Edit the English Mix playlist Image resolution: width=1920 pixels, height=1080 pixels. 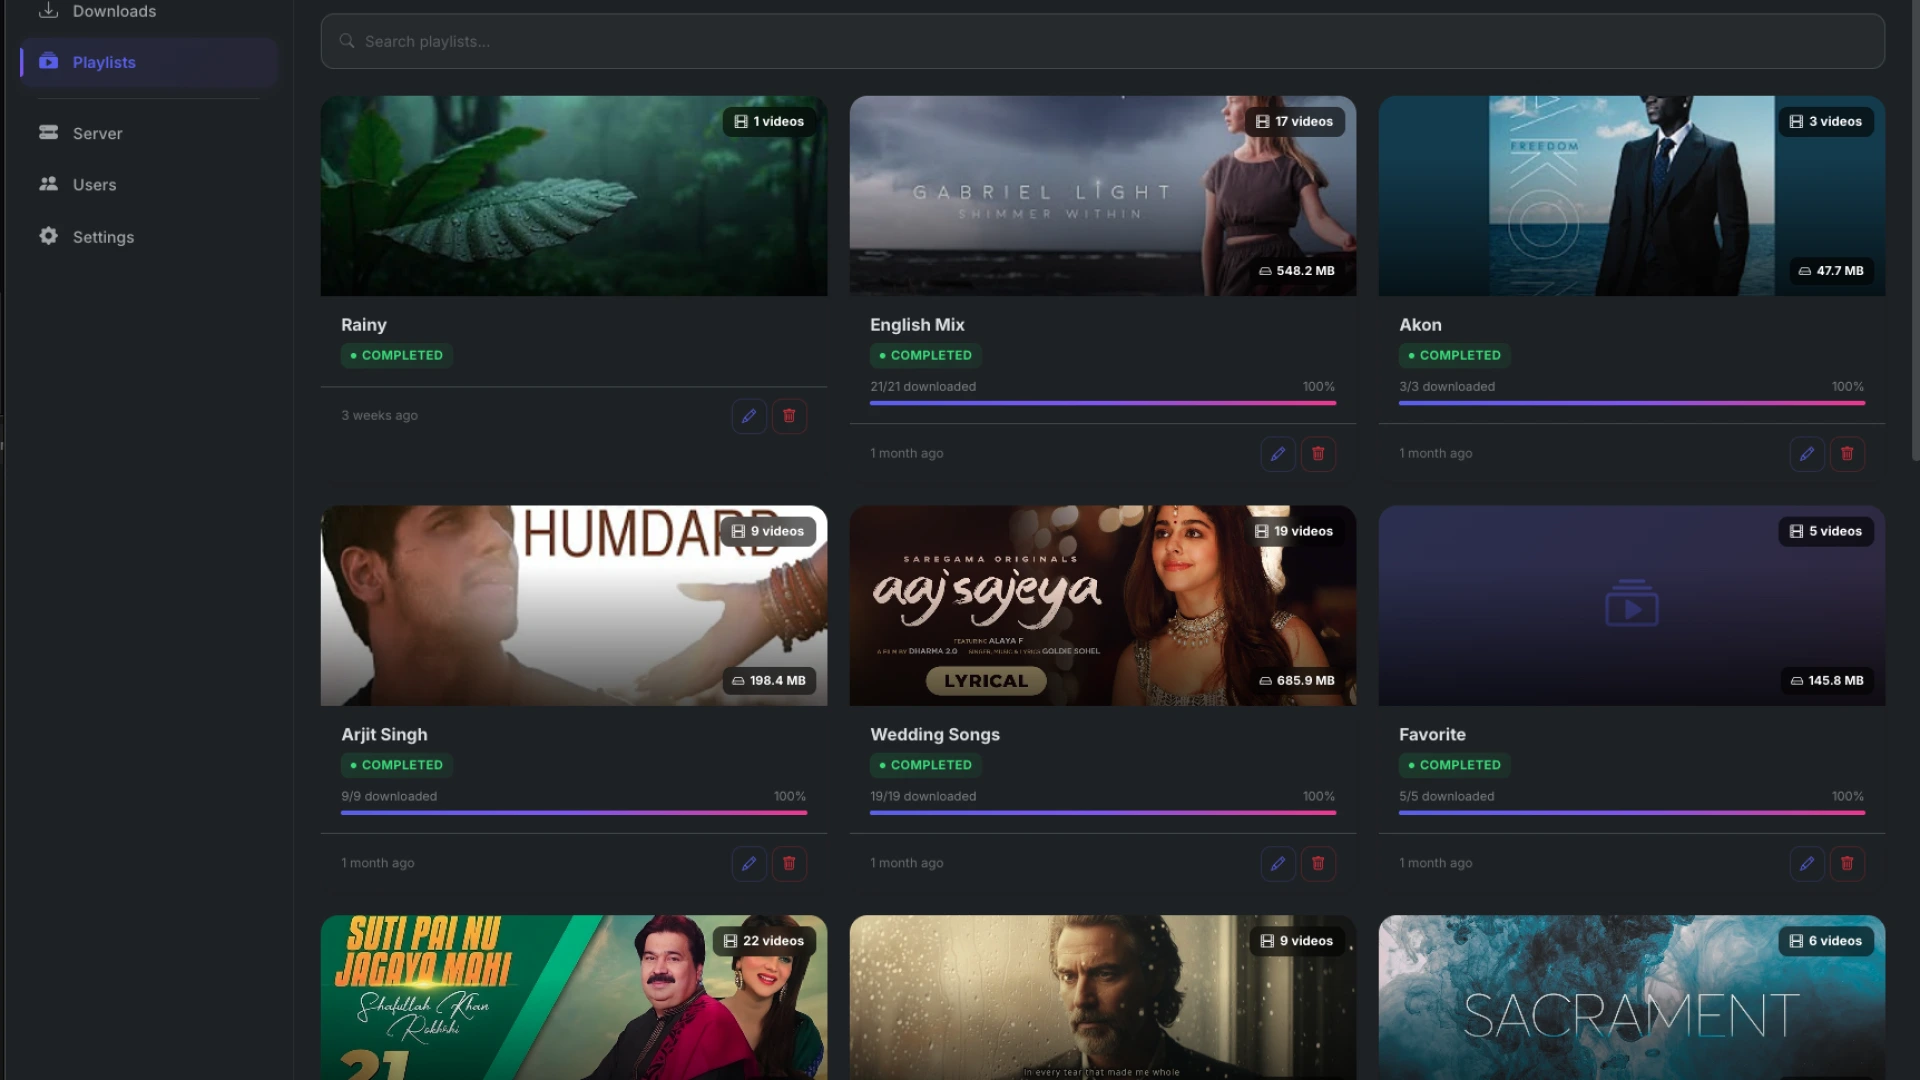click(x=1277, y=454)
